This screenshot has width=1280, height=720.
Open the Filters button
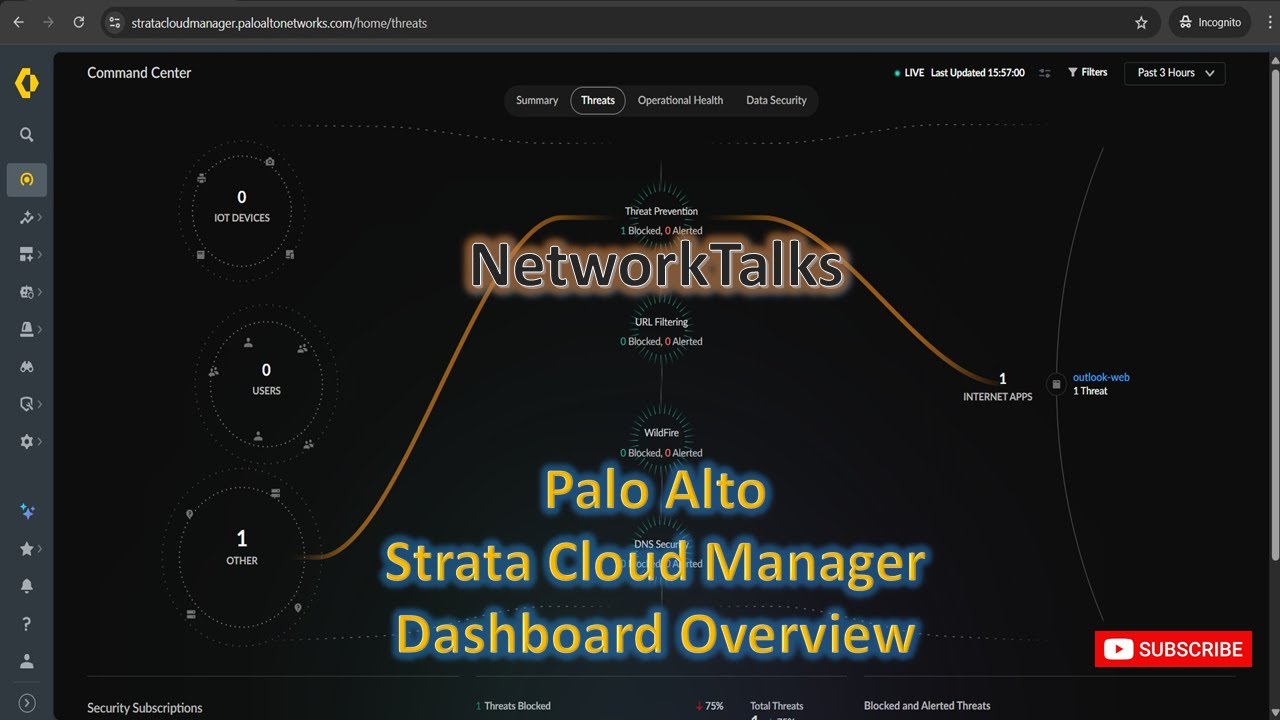click(1088, 72)
